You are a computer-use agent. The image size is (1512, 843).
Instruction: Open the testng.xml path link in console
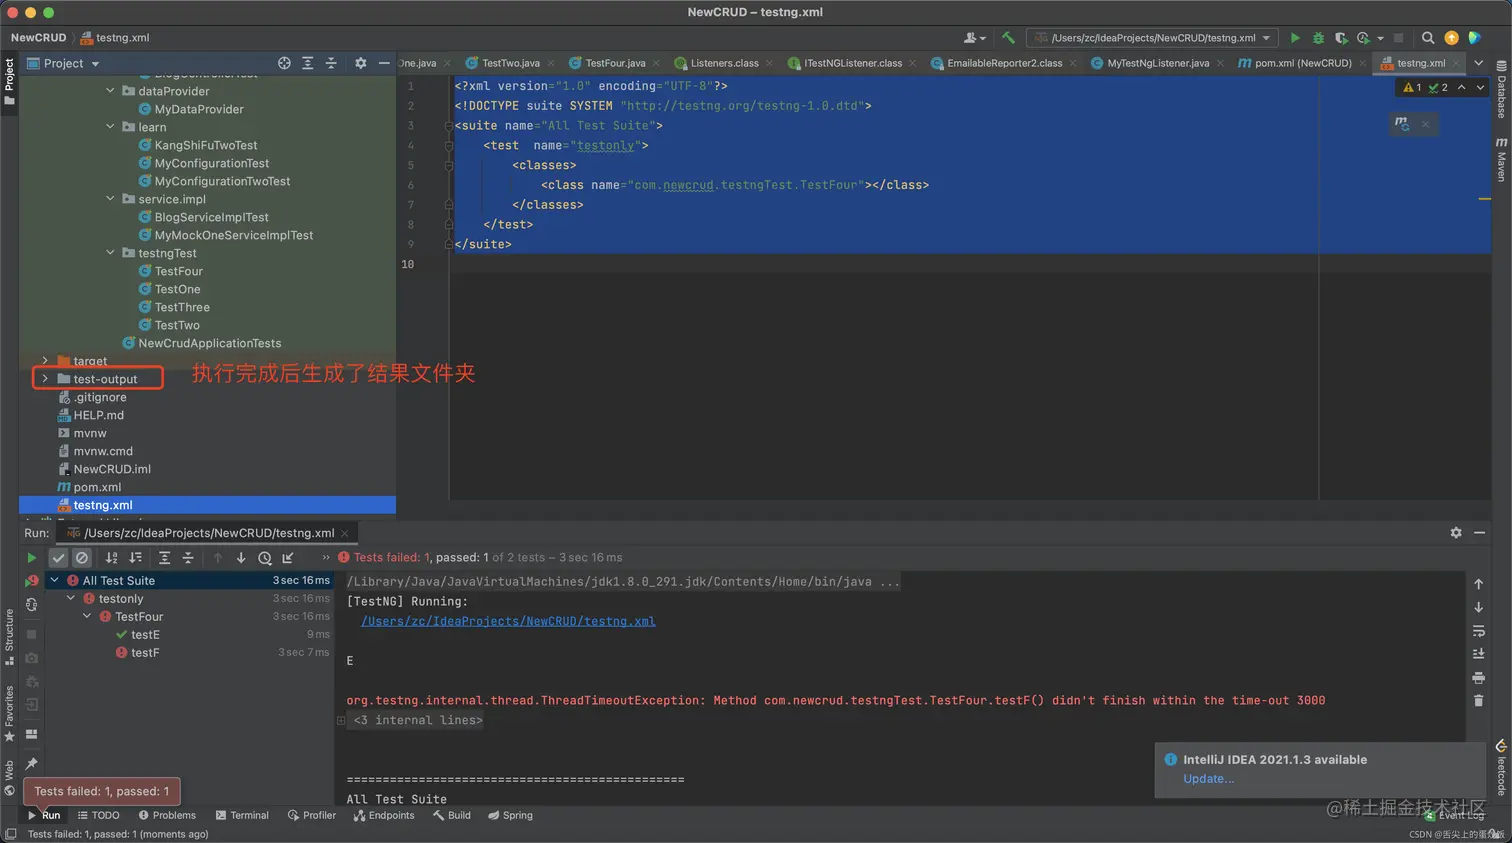coord(508,621)
